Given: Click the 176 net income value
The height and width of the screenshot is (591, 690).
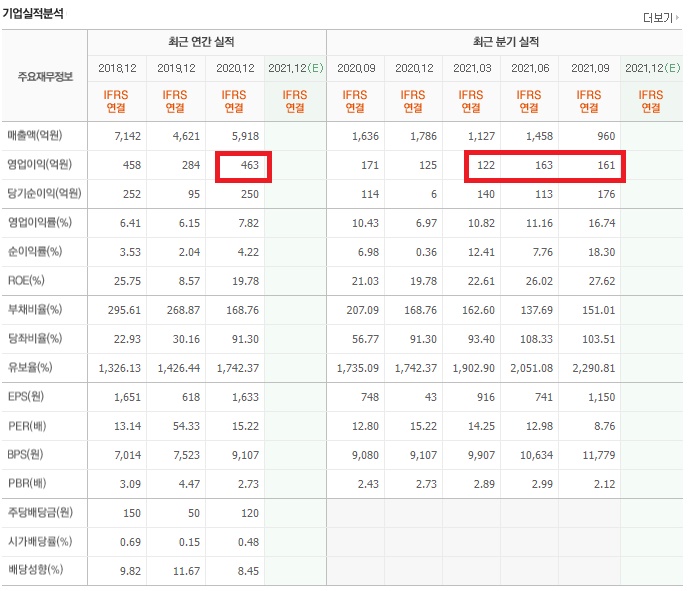Looking at the screenshot, I should (606, 195).
